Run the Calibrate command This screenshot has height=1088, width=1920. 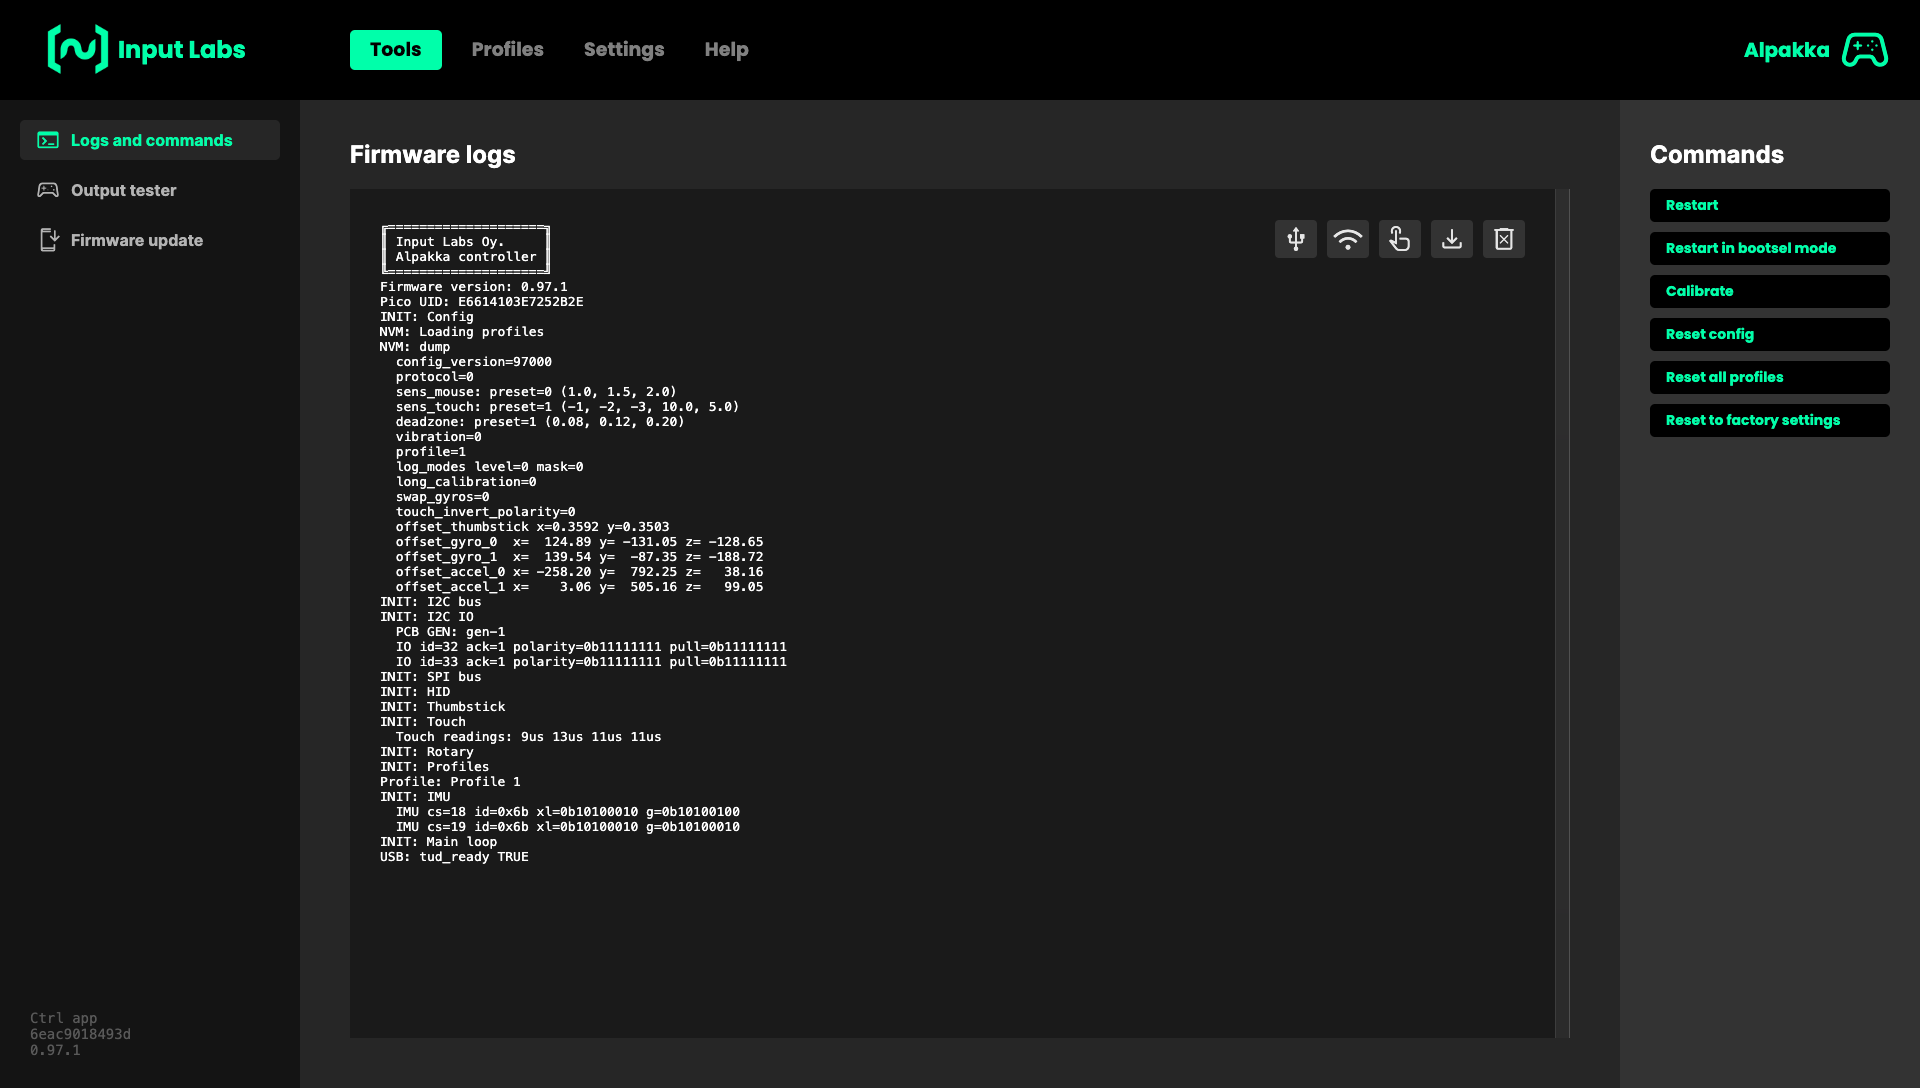(1769, 291)
